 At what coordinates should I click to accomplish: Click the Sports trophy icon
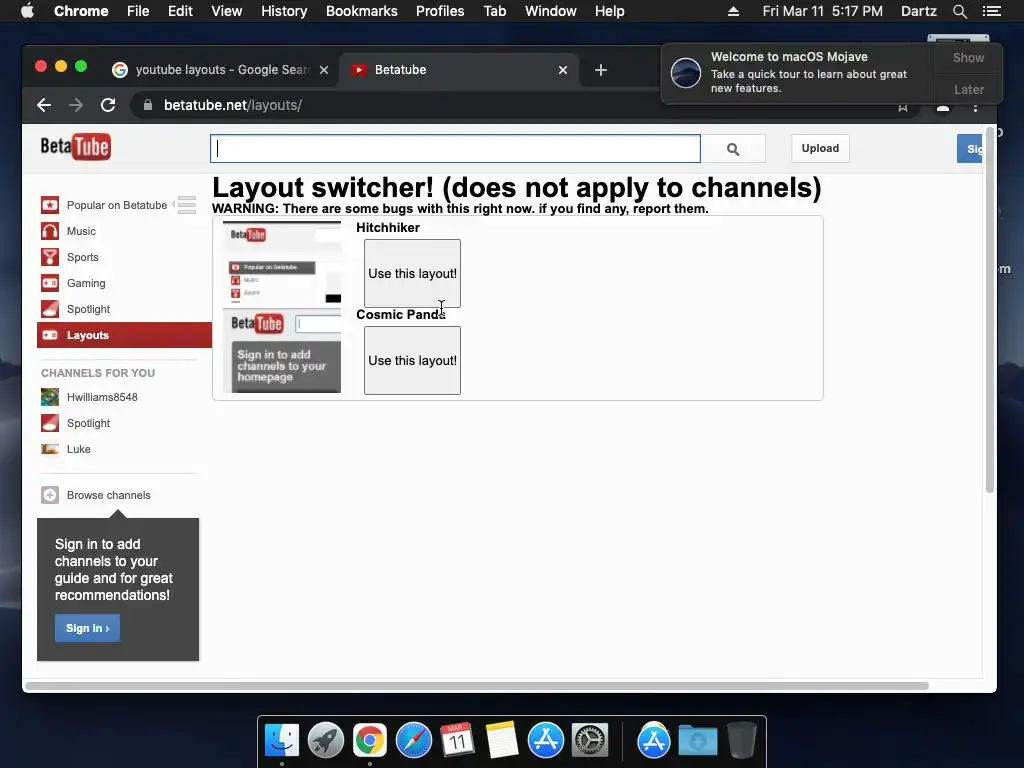tap(50, 257)
